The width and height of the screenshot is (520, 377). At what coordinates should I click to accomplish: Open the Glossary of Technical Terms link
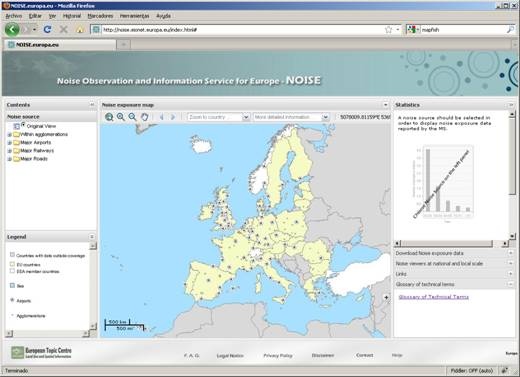pyautogui.click(x=434, y=297)
